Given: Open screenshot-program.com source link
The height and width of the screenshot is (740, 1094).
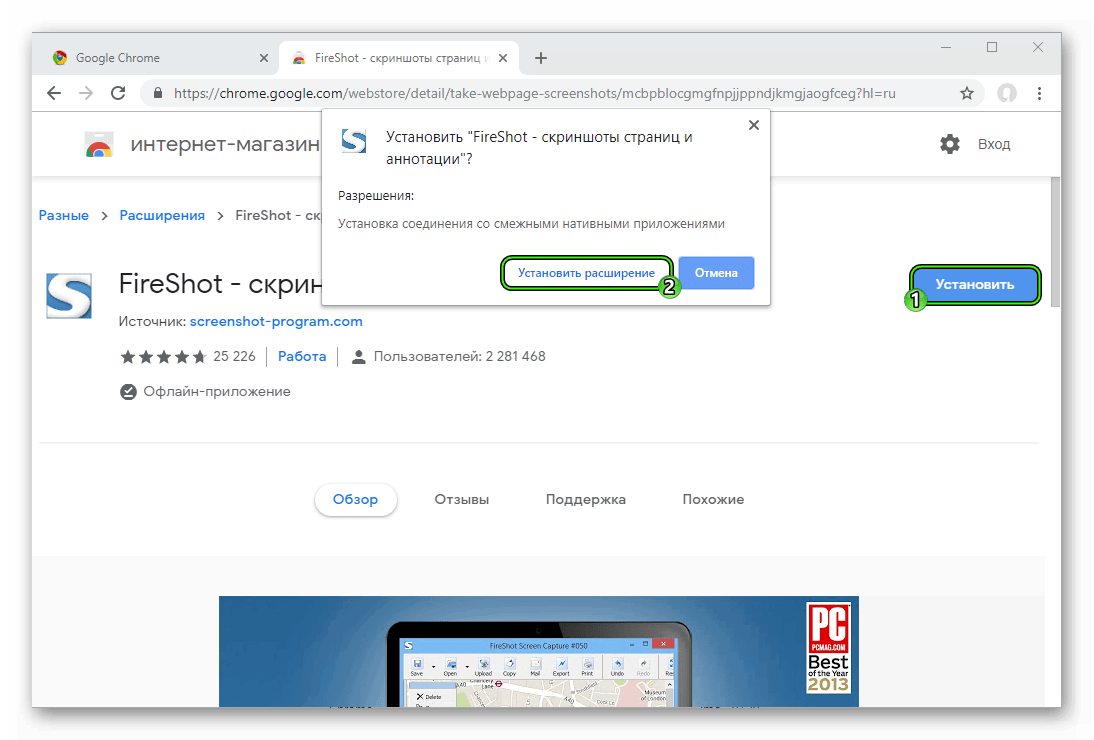Looking at the screenshot, I should tap(276, 322).
